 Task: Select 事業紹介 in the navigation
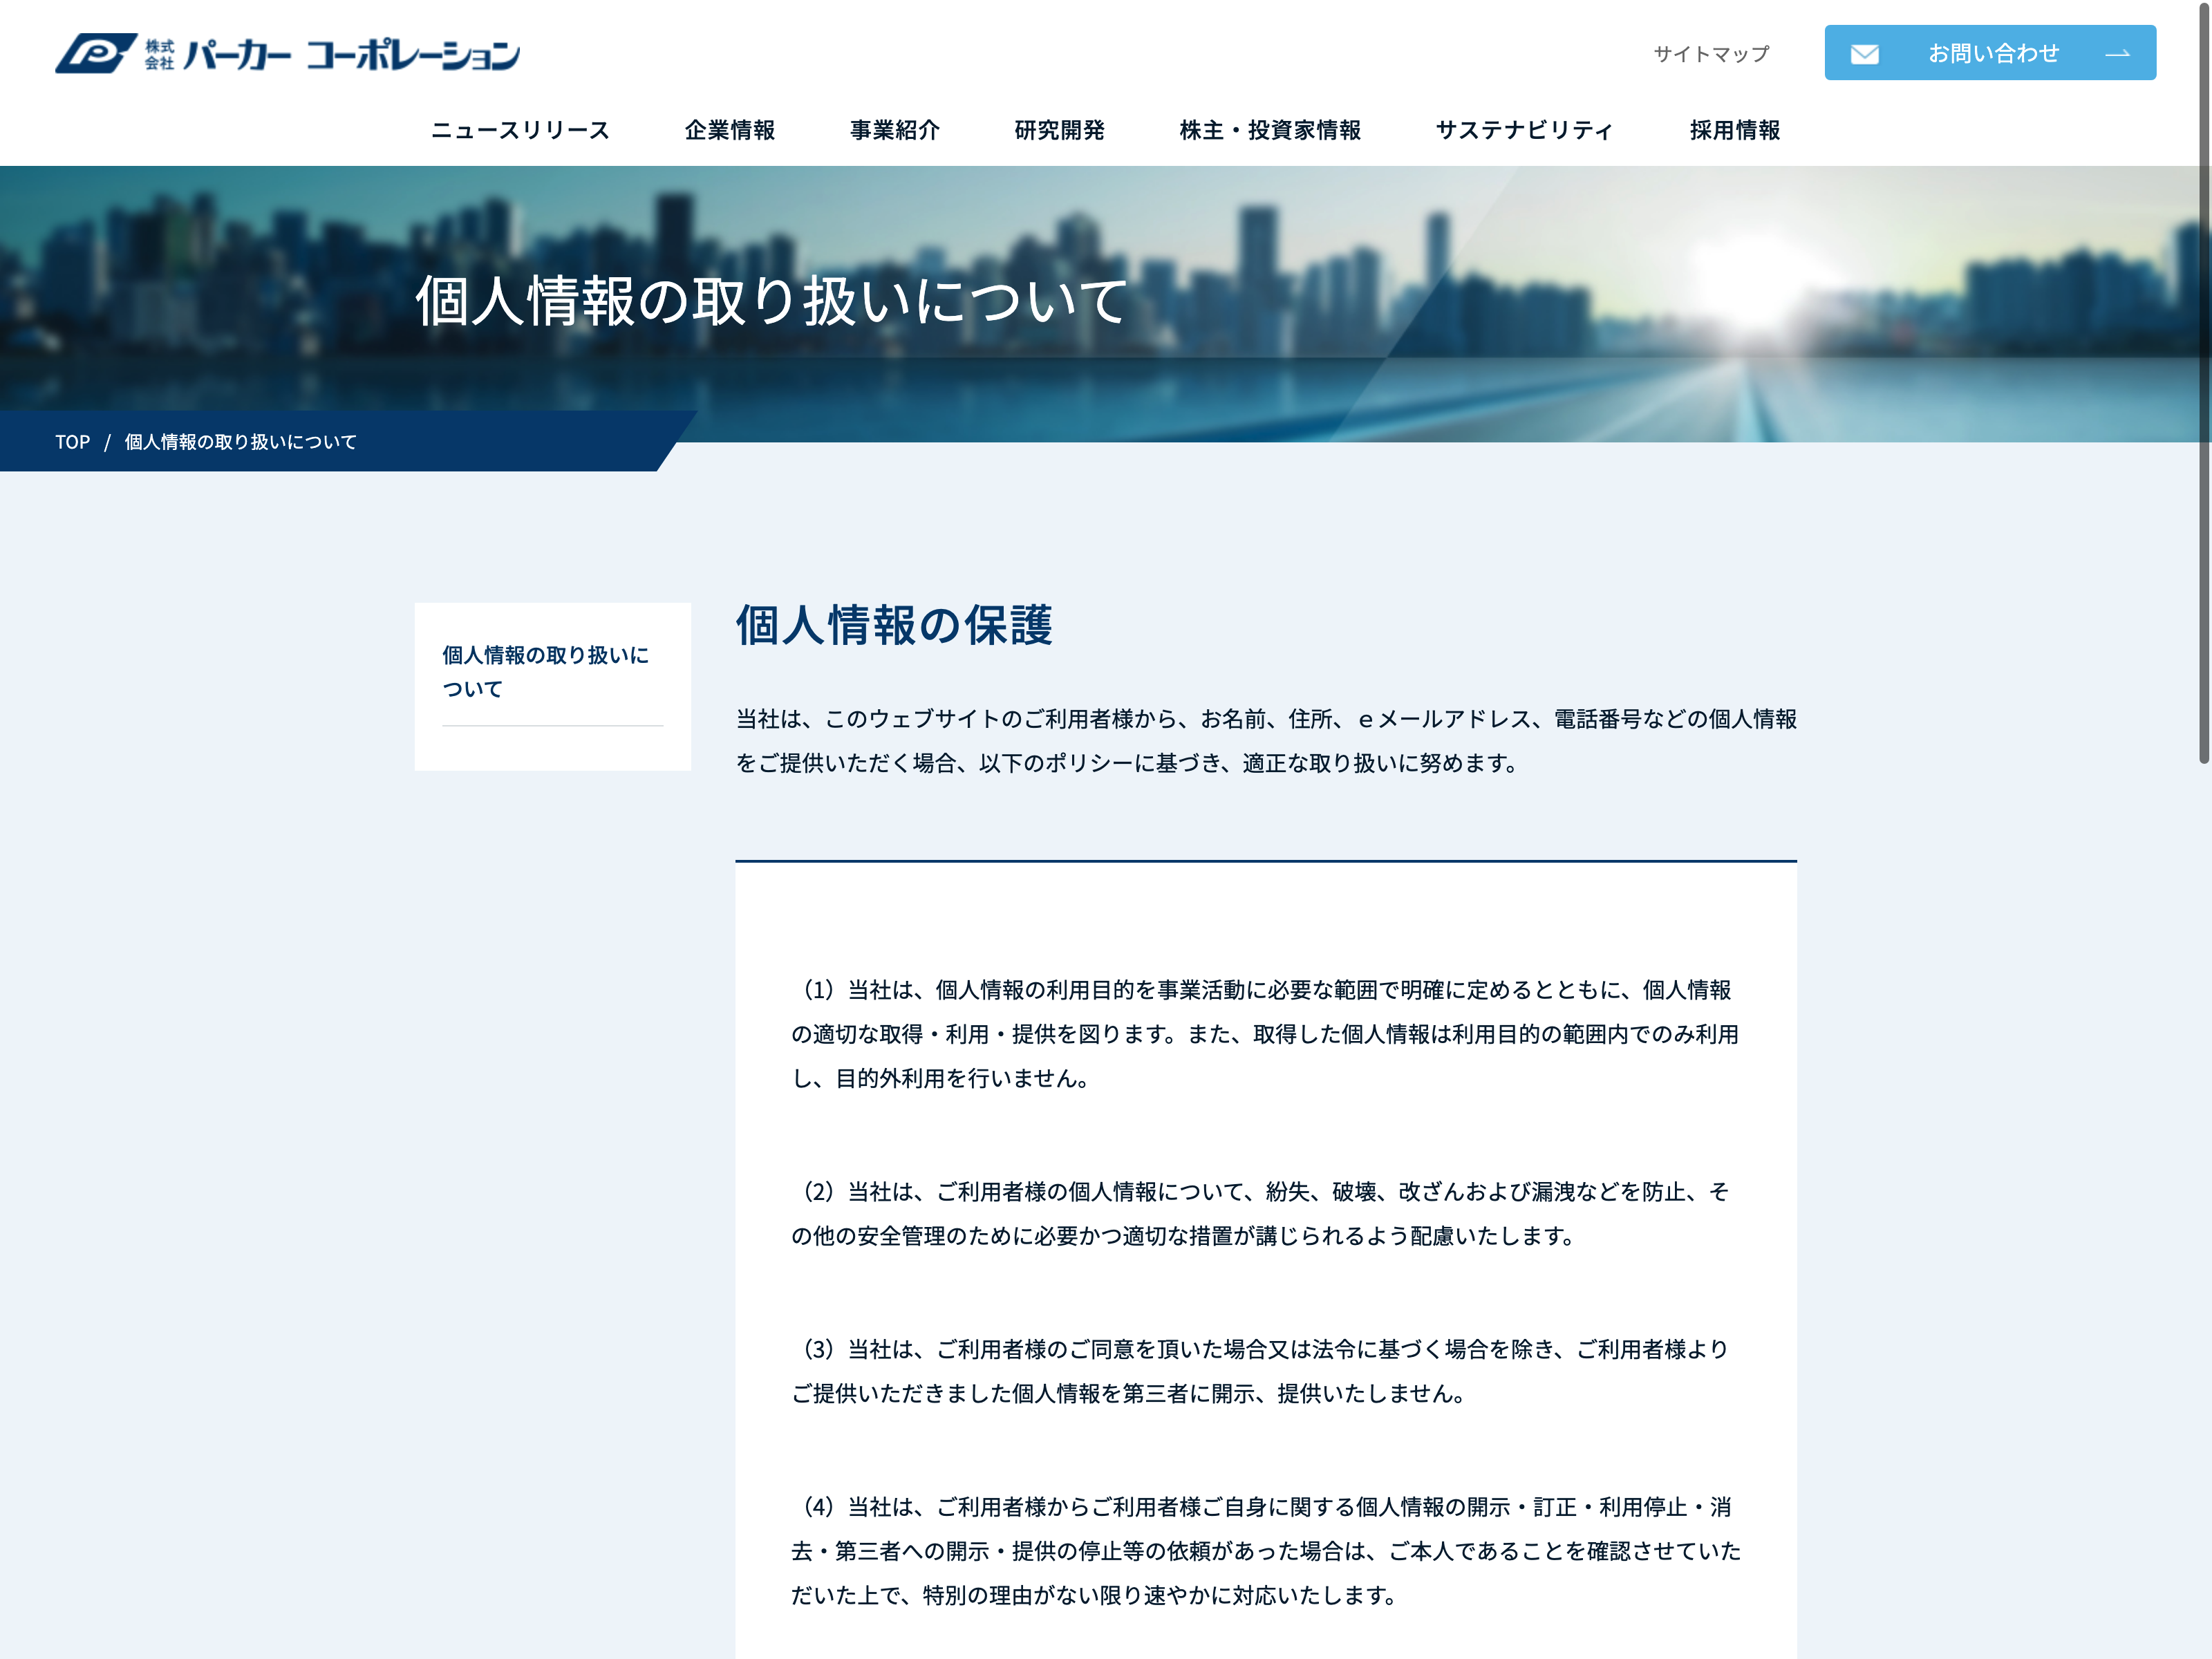(x=895, y=130)
